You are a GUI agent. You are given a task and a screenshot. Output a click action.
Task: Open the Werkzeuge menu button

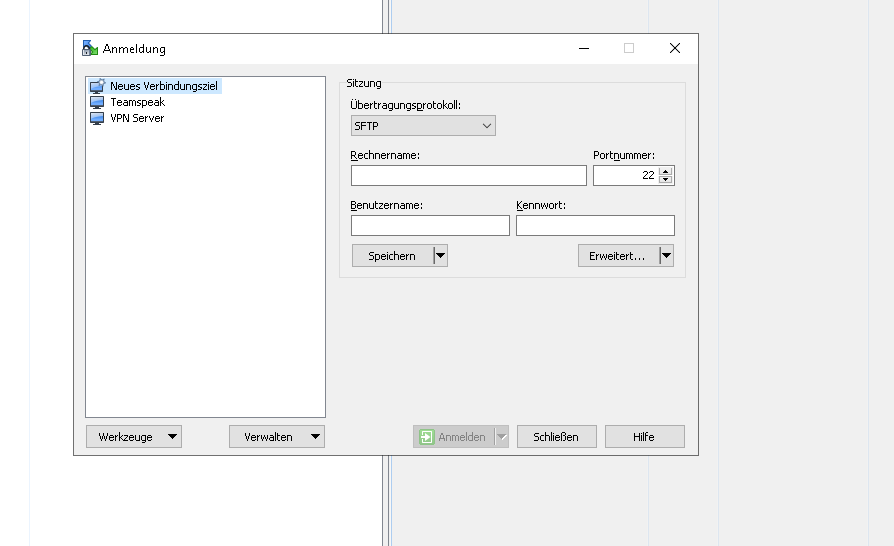click(x=134, y=437)
